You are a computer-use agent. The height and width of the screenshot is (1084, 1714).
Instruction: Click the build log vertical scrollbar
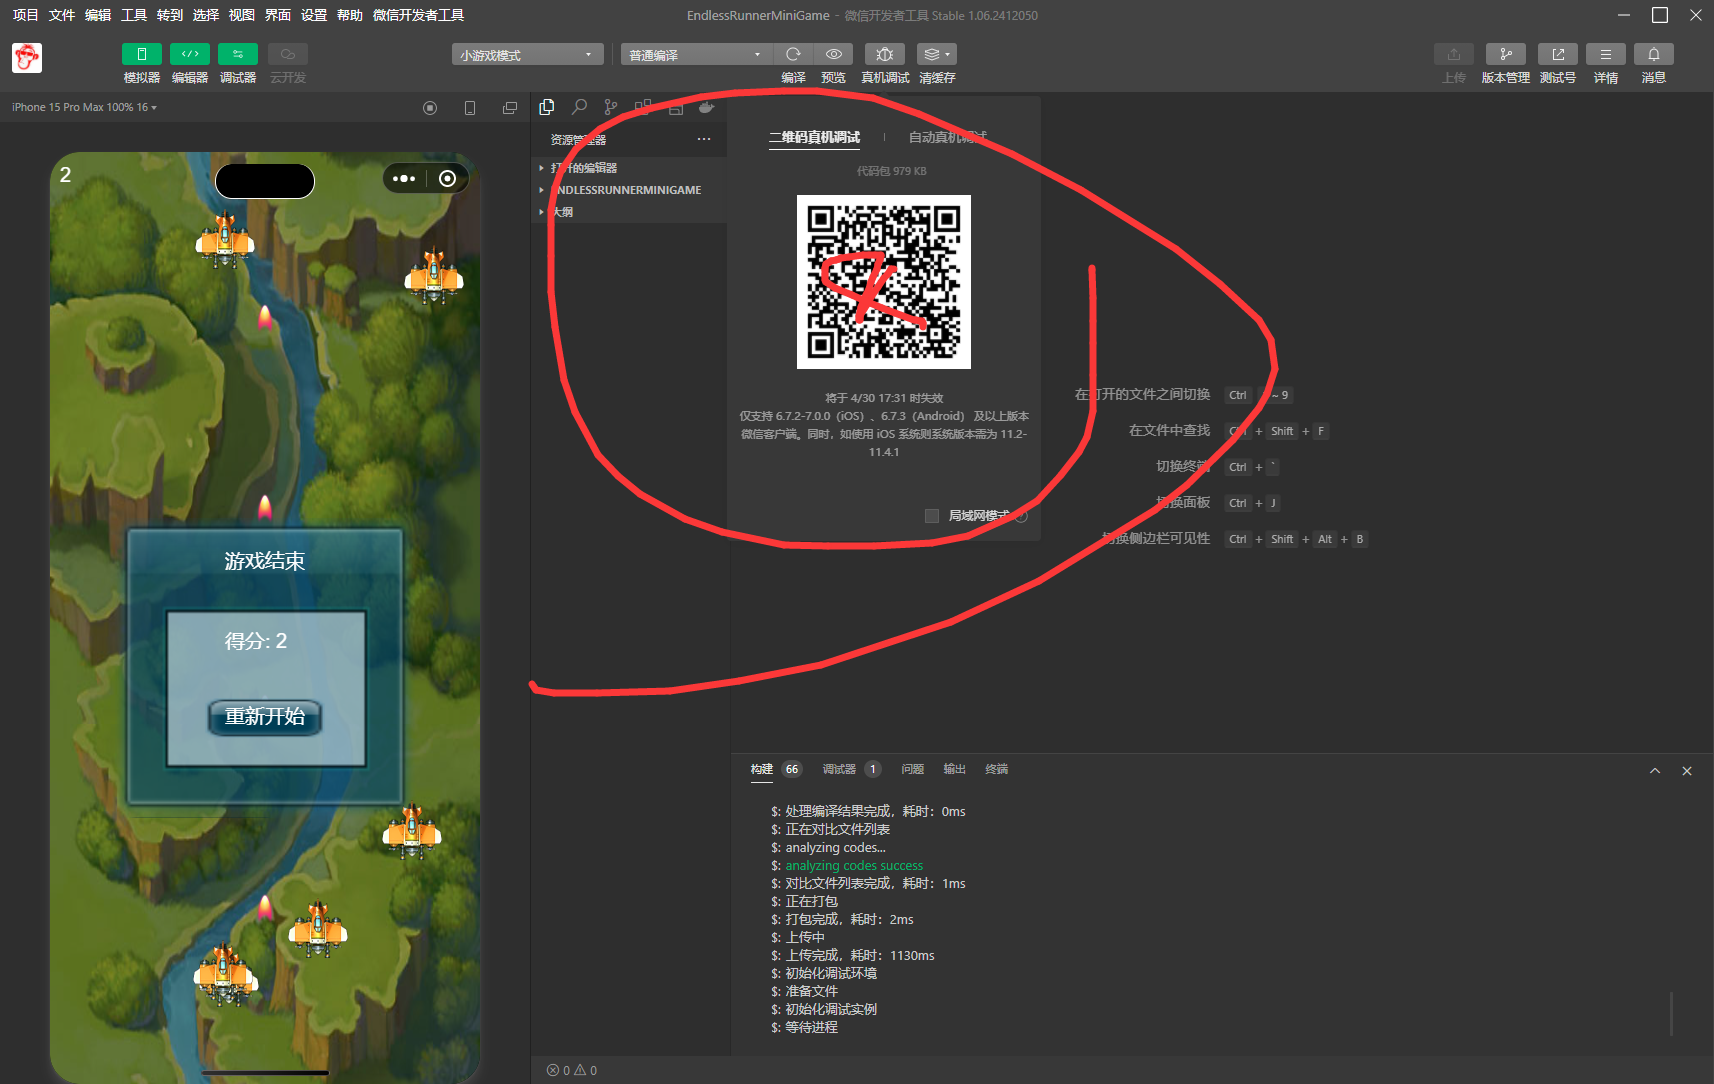(1671, 1014)
